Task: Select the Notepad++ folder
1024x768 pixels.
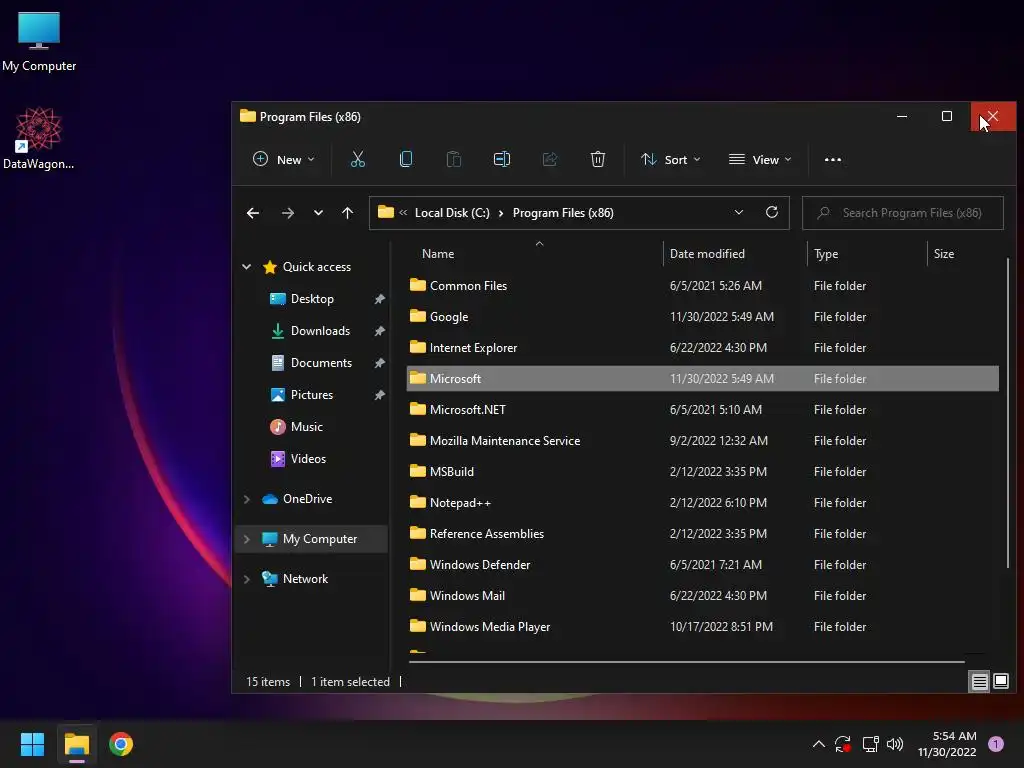Action: 702,503
